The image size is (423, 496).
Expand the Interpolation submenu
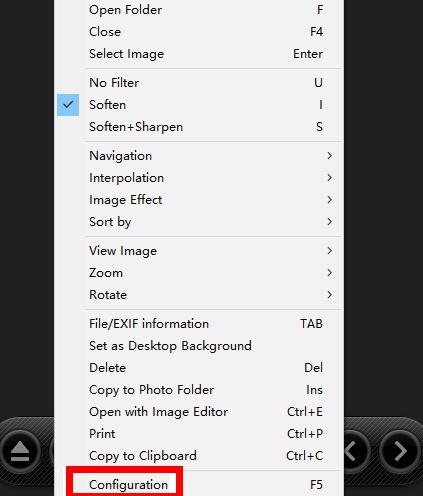pyautogui.click(x=200, y=178)
